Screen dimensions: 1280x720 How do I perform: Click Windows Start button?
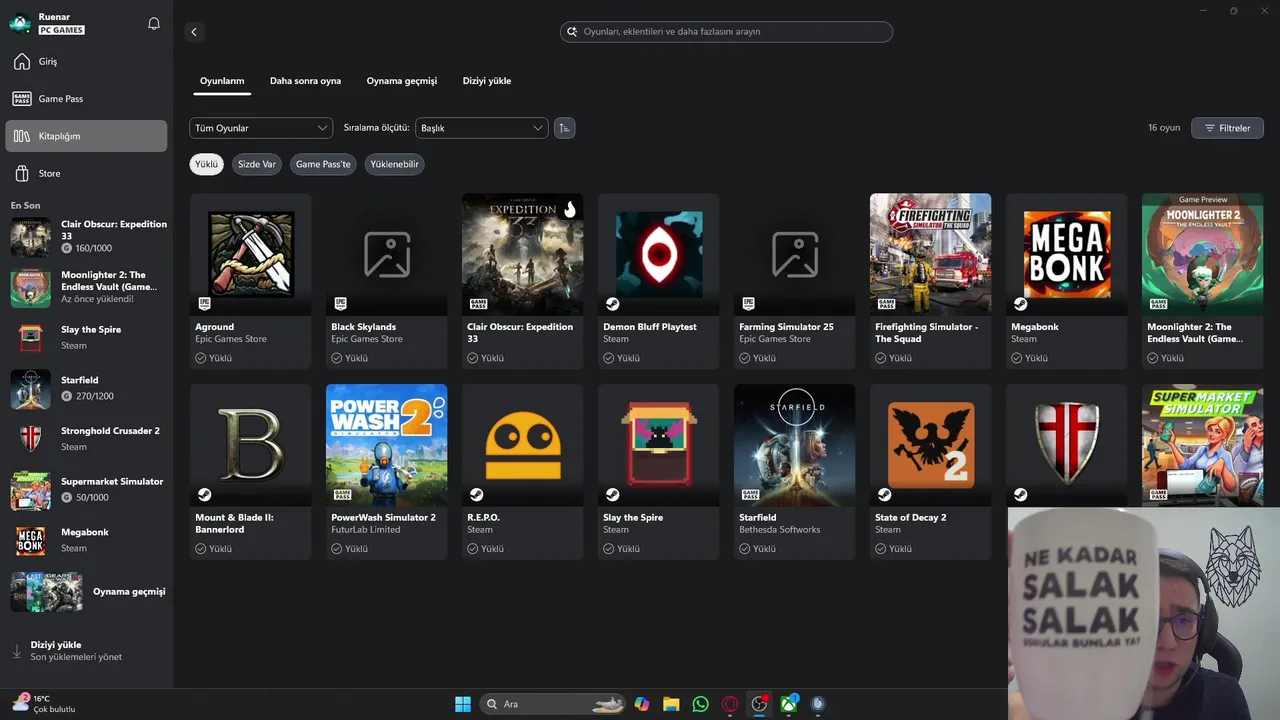(x=463, y=704)
